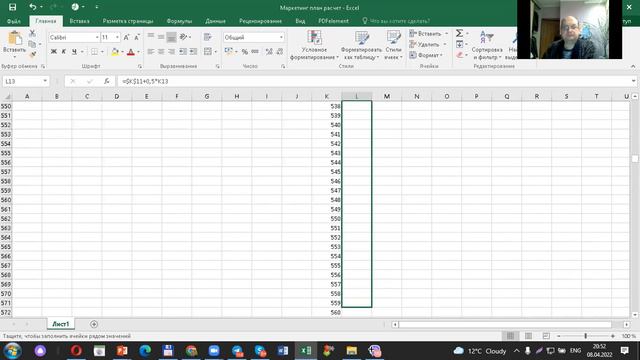This screenshot has height=360, width=640.
Task: Click the Clear eraser icon
Action: tap(459, 55)
